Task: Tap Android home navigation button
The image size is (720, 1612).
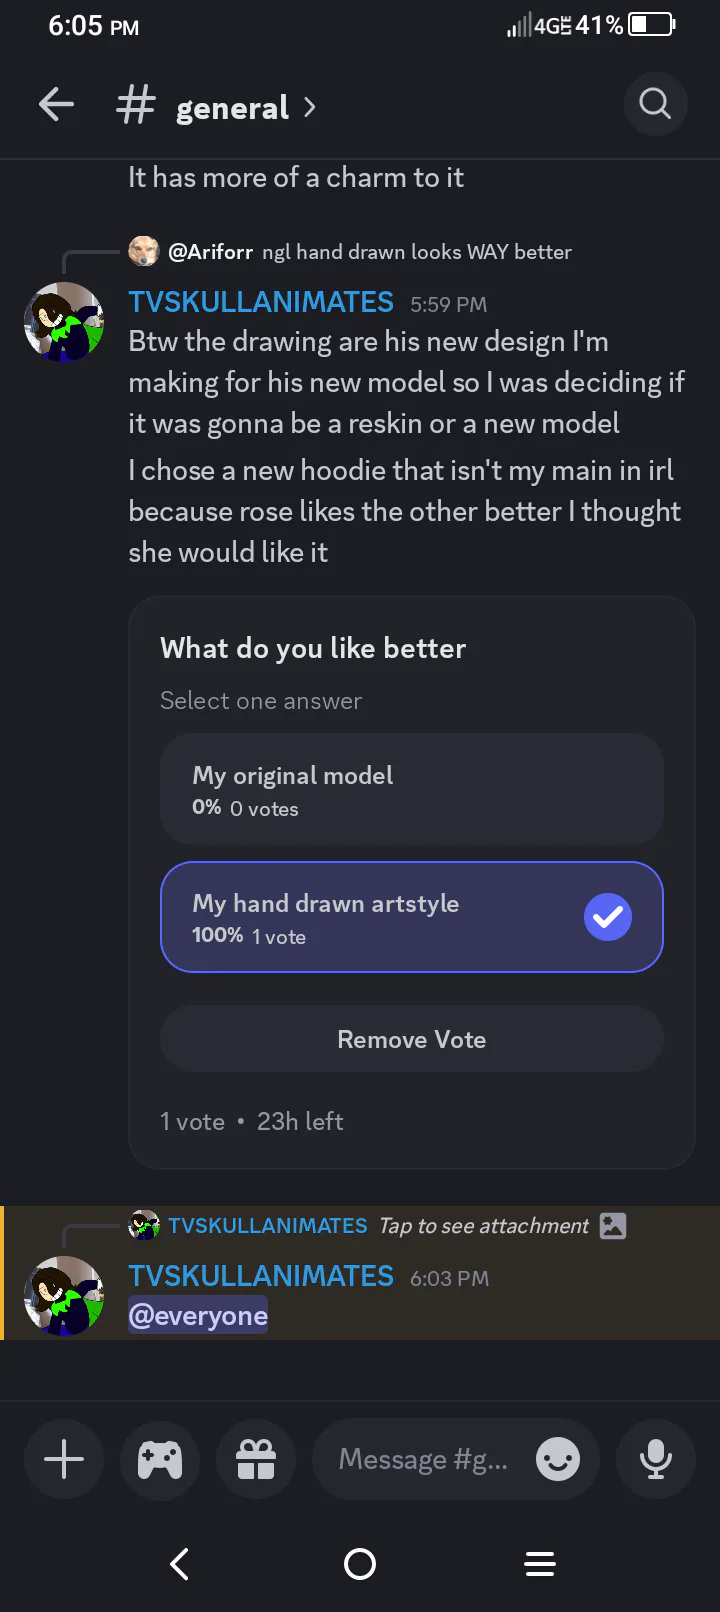Action: [x=360, y=1564]
